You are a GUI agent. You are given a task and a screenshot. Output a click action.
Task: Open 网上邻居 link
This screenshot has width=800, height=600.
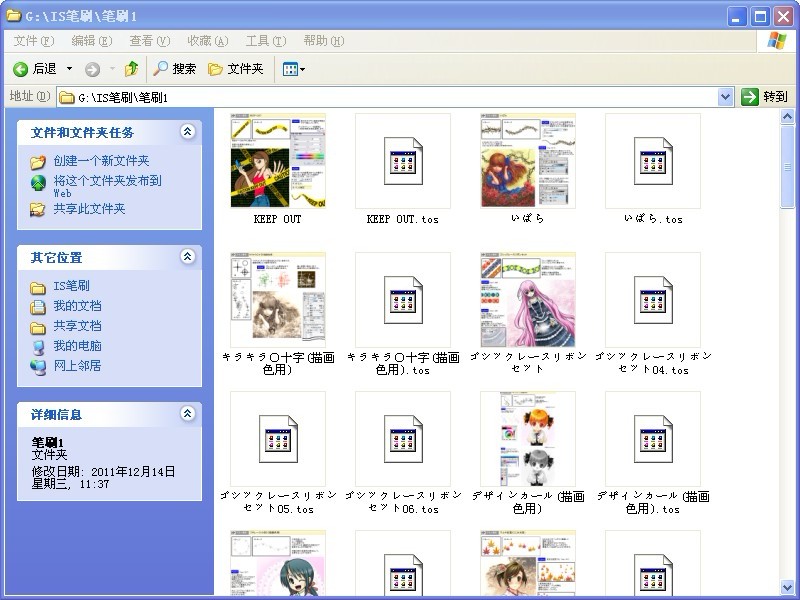pyautogui.click(x=78, y=365)
